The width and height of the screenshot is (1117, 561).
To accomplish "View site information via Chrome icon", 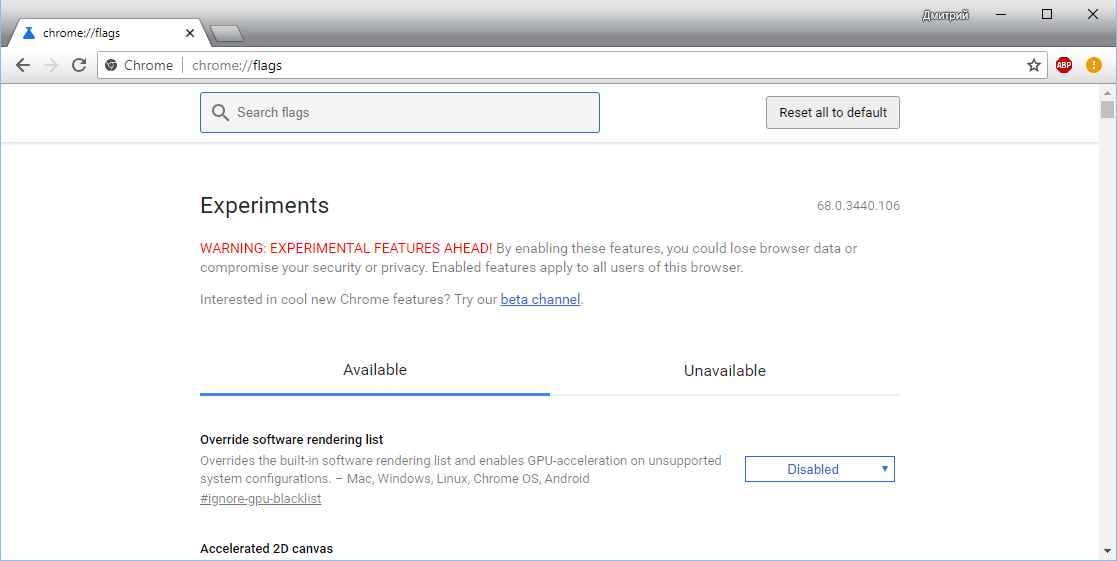I will click(x=111, y=65).
